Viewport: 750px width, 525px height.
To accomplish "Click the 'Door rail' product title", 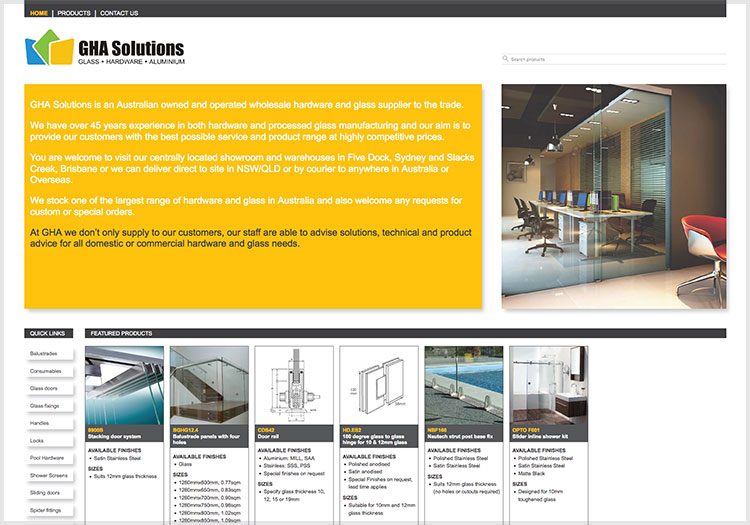I will [268, 437].
